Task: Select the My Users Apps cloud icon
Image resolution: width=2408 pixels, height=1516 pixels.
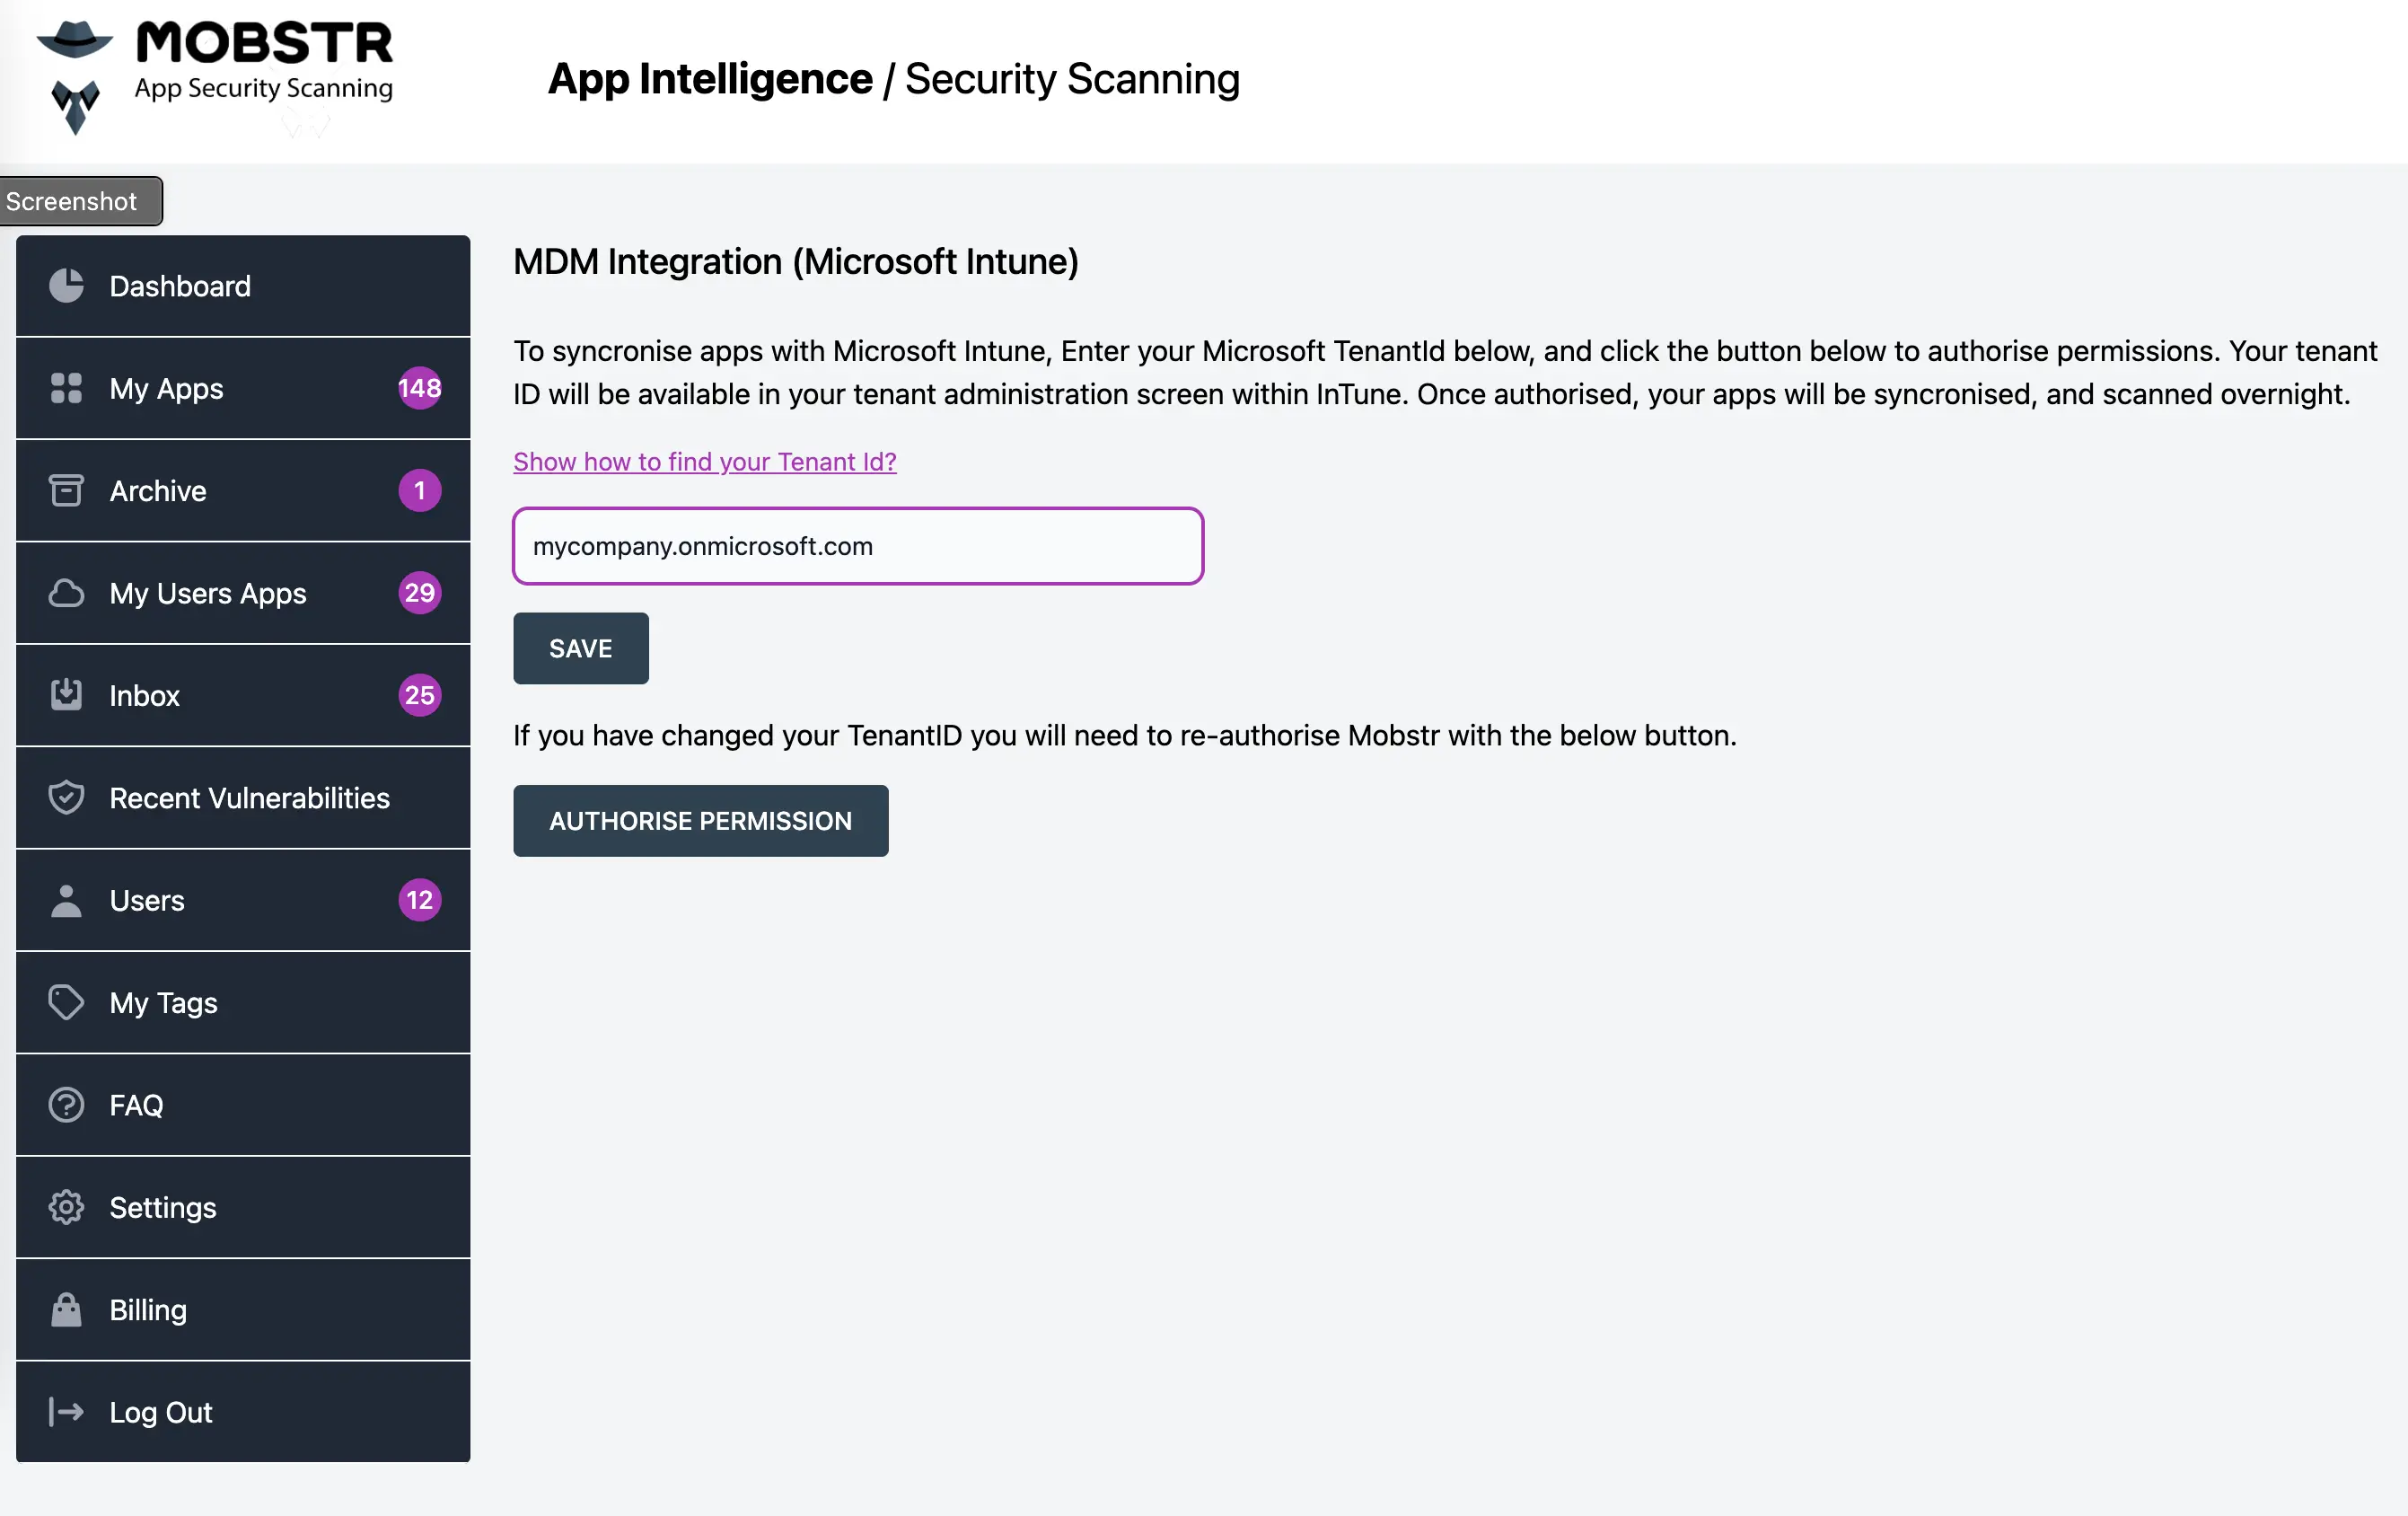Action: 66,593
